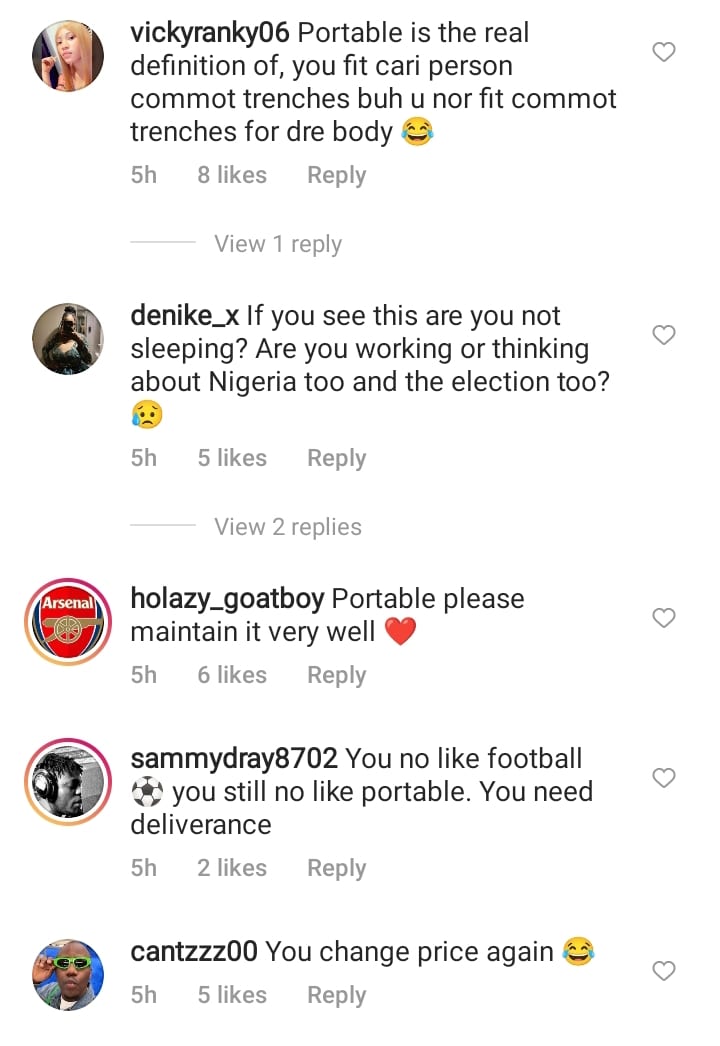Like cantzzz00's price comment
720x1046 pixels.
(x=664, y=970)
